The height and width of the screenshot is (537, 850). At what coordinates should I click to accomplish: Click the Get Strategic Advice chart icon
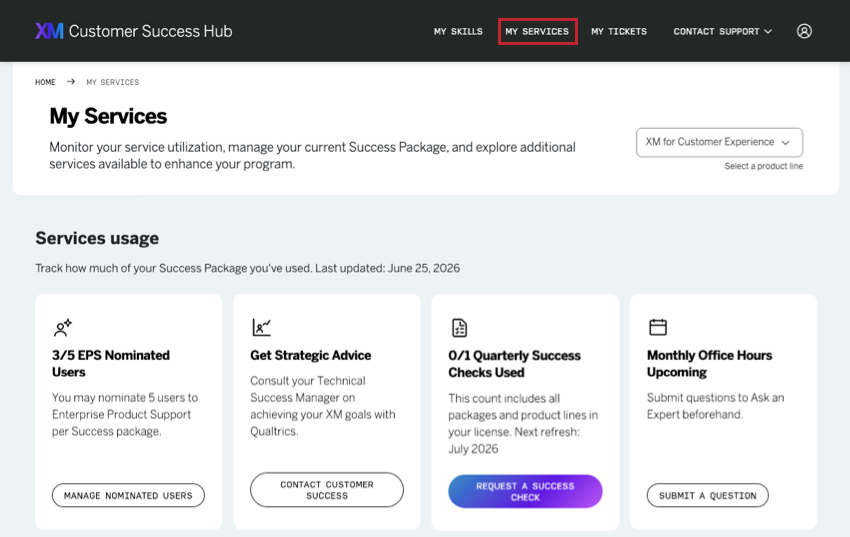point(261,327)
